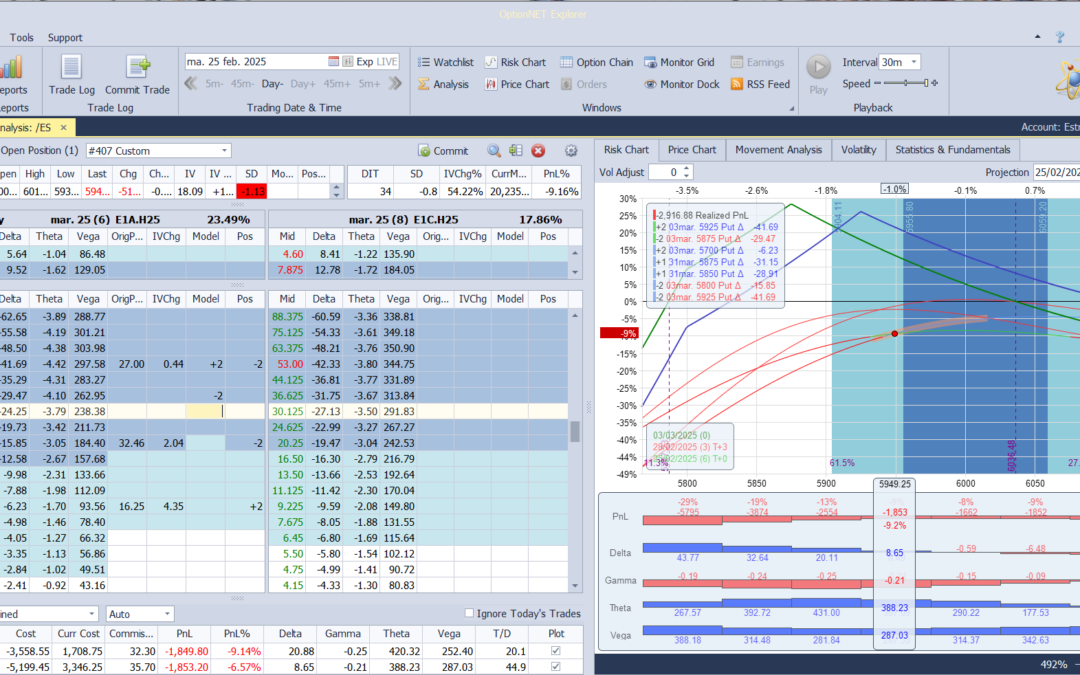This screenshot has height=675, width=1080.
Task: Step back 45 minutes with 45m-
Action: [x=242, y=84]
